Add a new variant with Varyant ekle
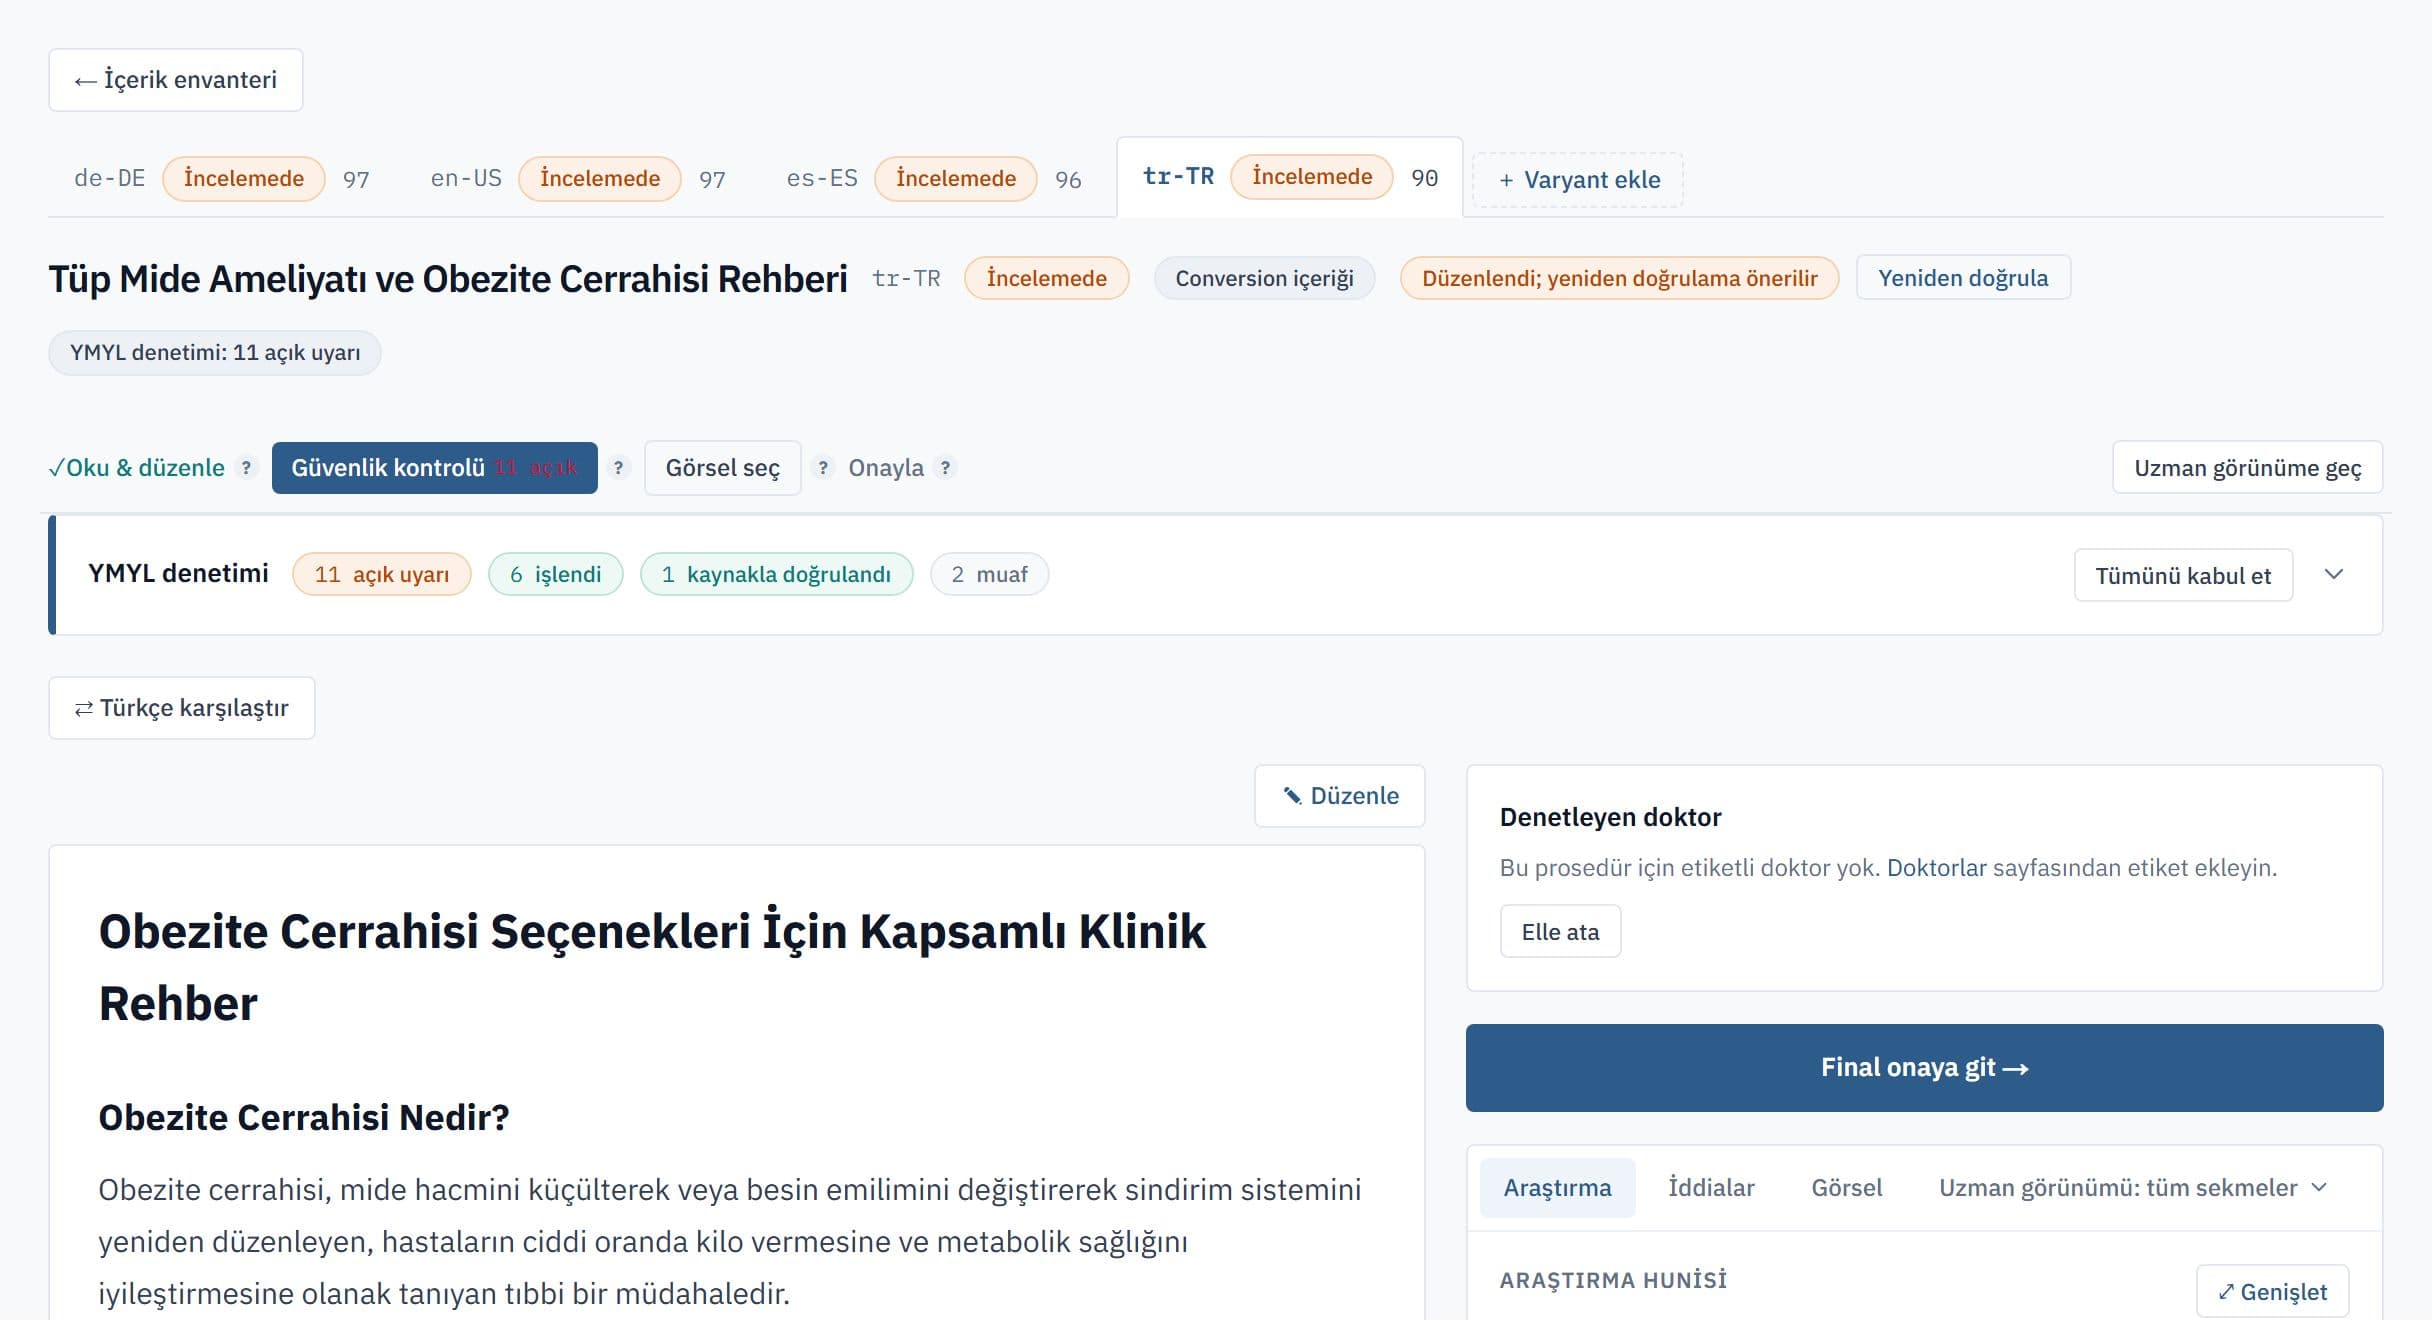2432x1320 pixels. 1578,180
